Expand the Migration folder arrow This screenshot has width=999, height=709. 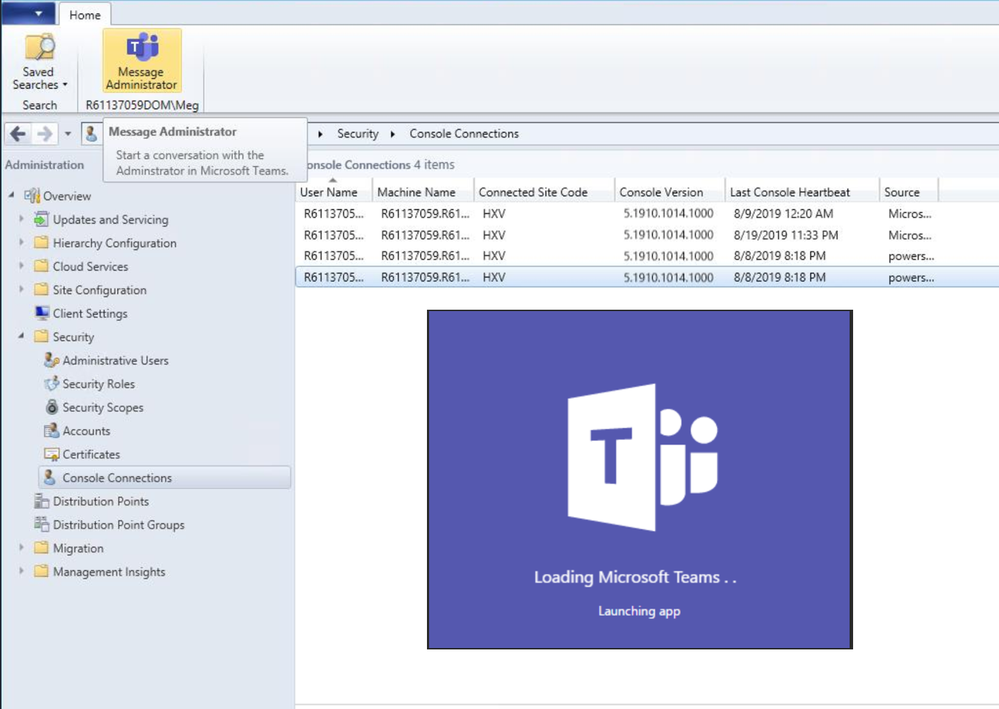(21, 548)
